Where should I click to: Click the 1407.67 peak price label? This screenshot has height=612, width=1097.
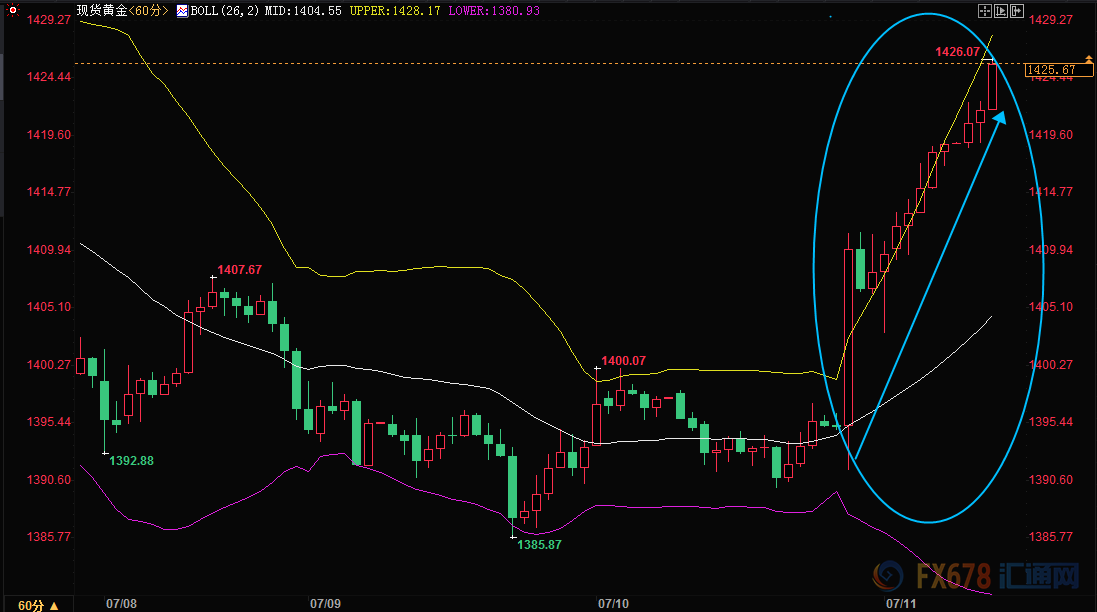pos(240,270)
